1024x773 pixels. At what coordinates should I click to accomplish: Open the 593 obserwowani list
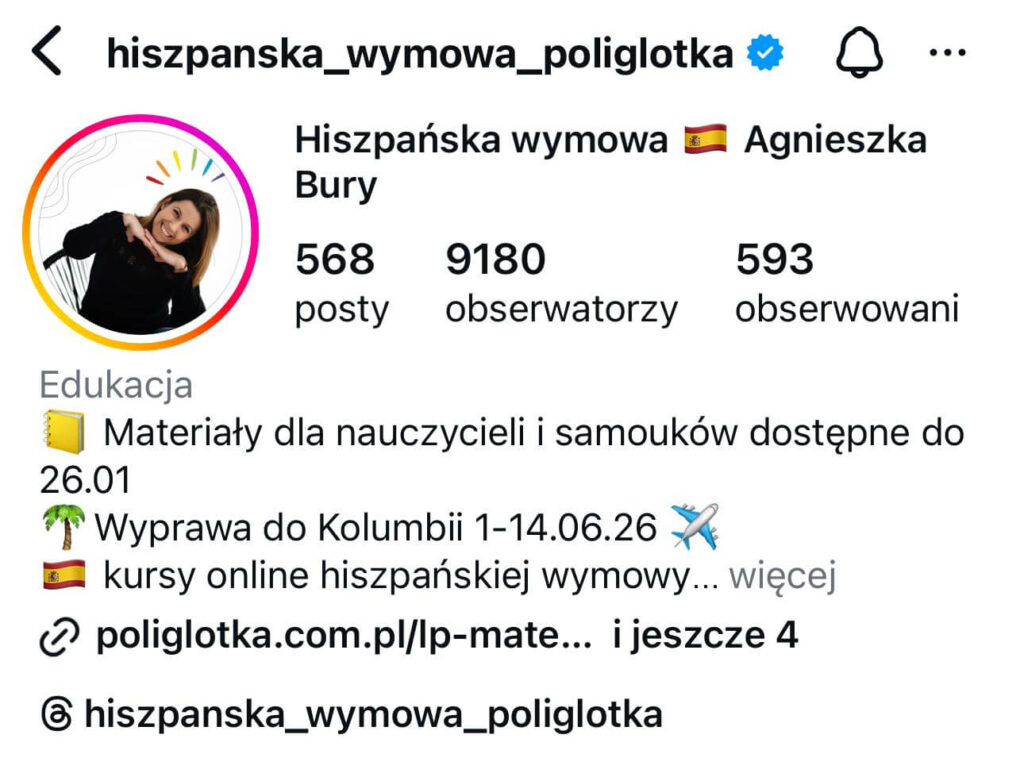(x=847, y=282)
